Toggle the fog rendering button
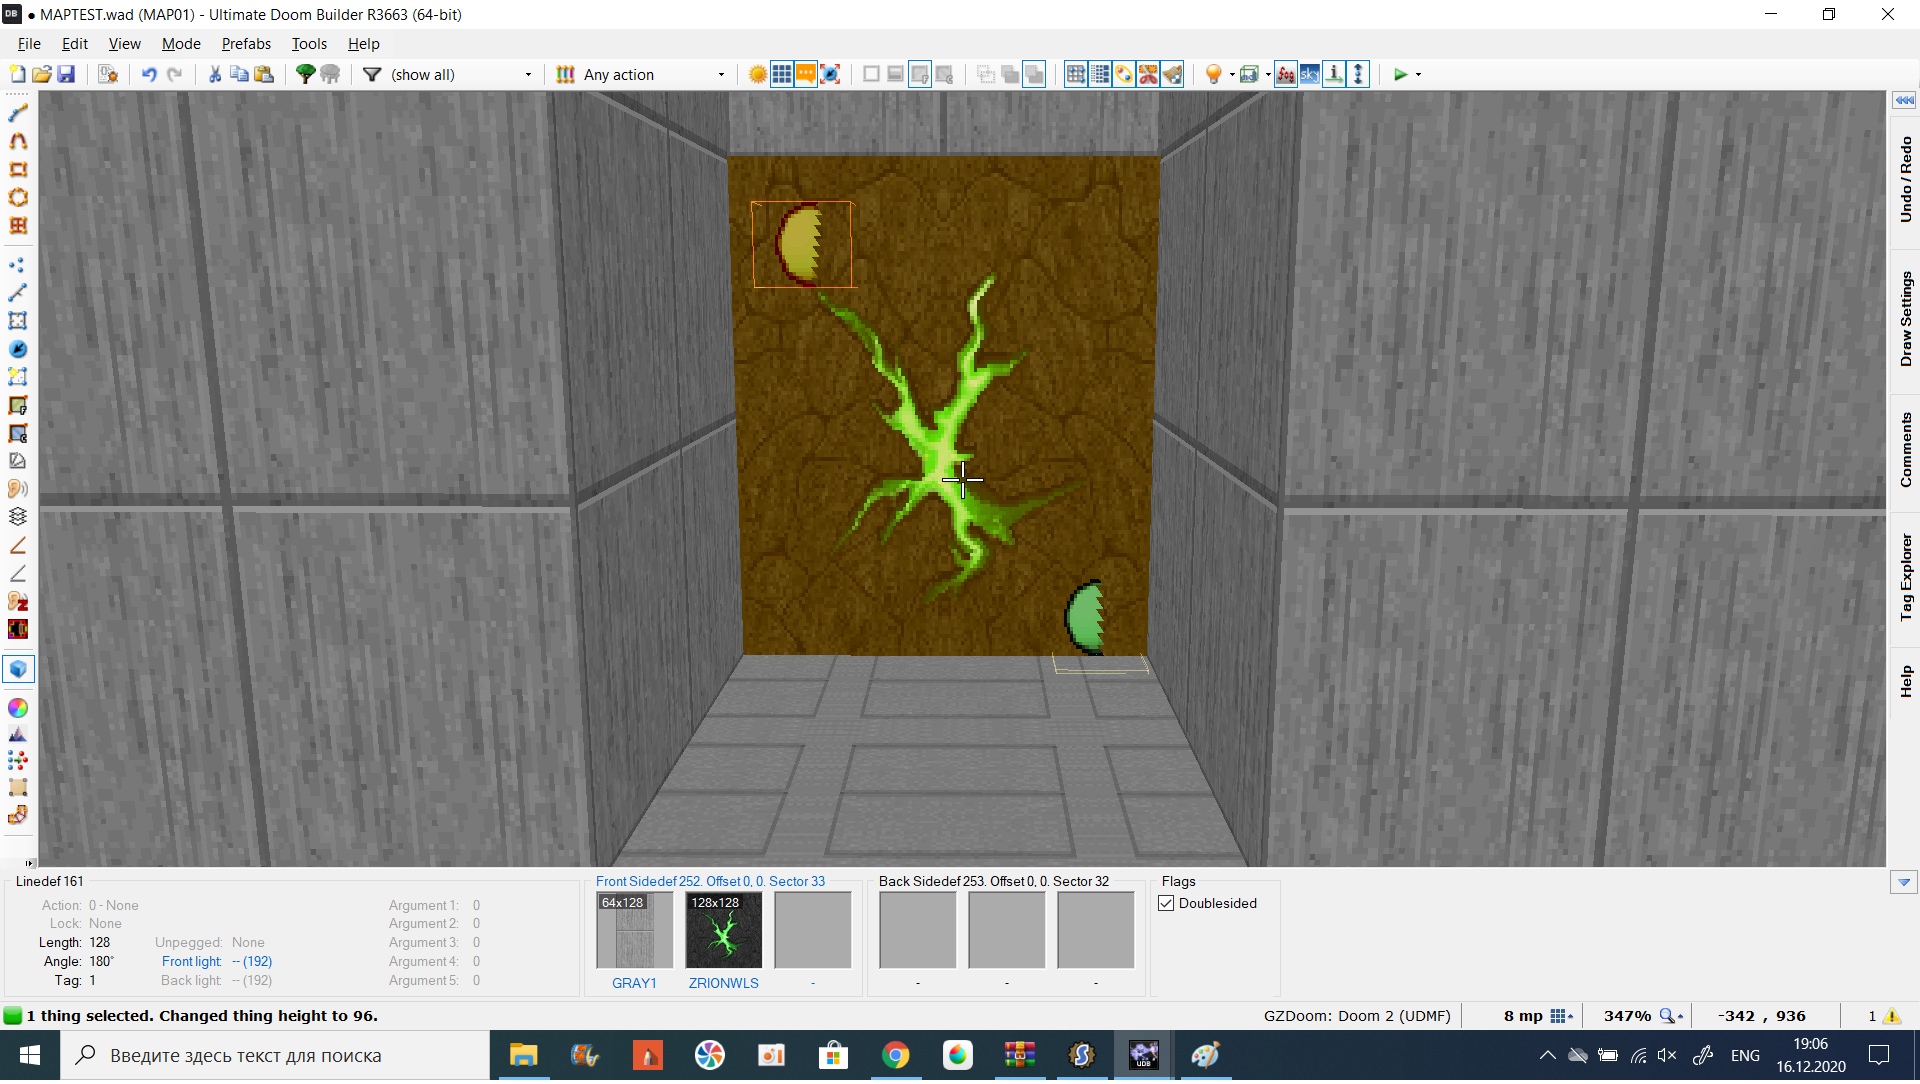Image resolution: width=1920 pixels, height=1084 pixels. (1286, 75)
